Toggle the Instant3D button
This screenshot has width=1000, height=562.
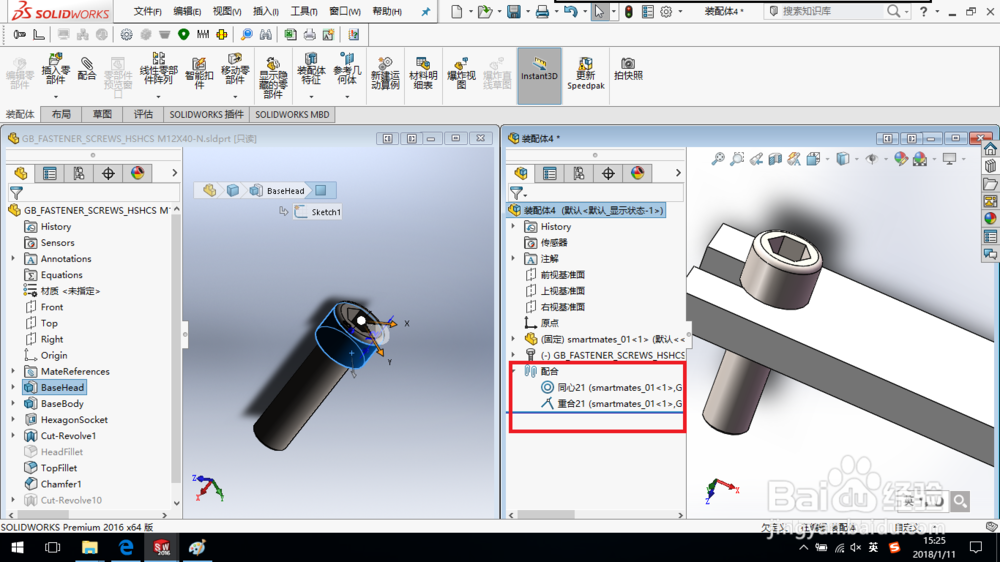click(540, 75)
